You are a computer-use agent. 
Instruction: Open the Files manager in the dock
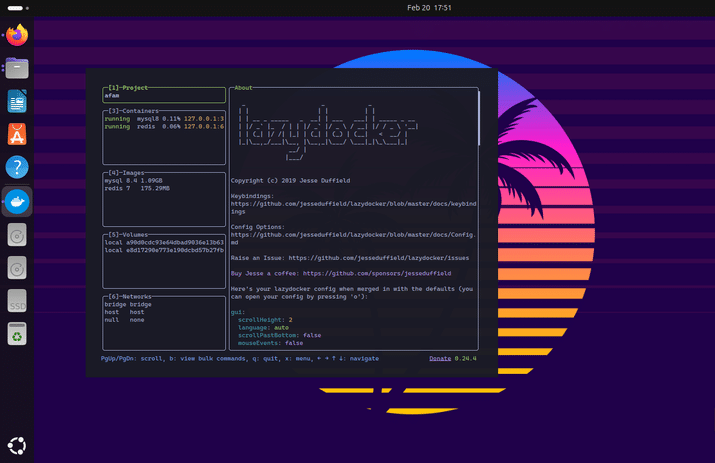coord(17,68)
